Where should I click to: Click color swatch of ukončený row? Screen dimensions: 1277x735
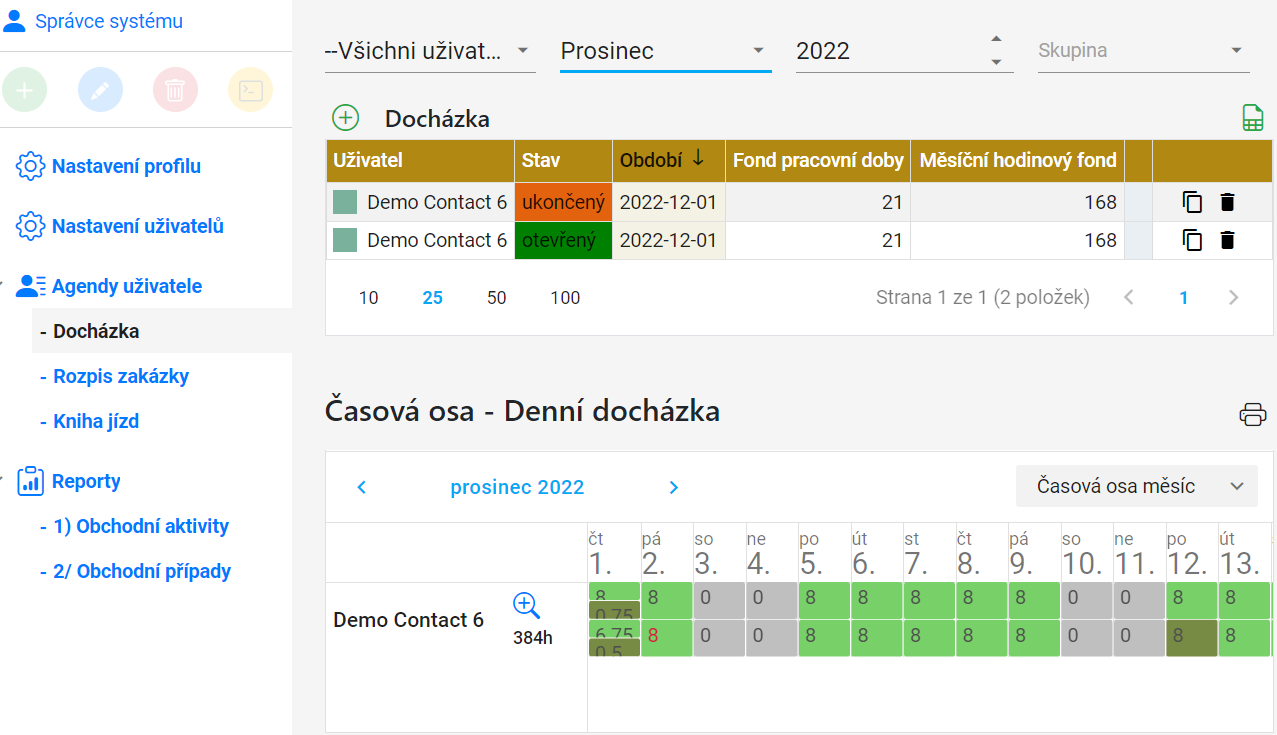pos(345,202)
